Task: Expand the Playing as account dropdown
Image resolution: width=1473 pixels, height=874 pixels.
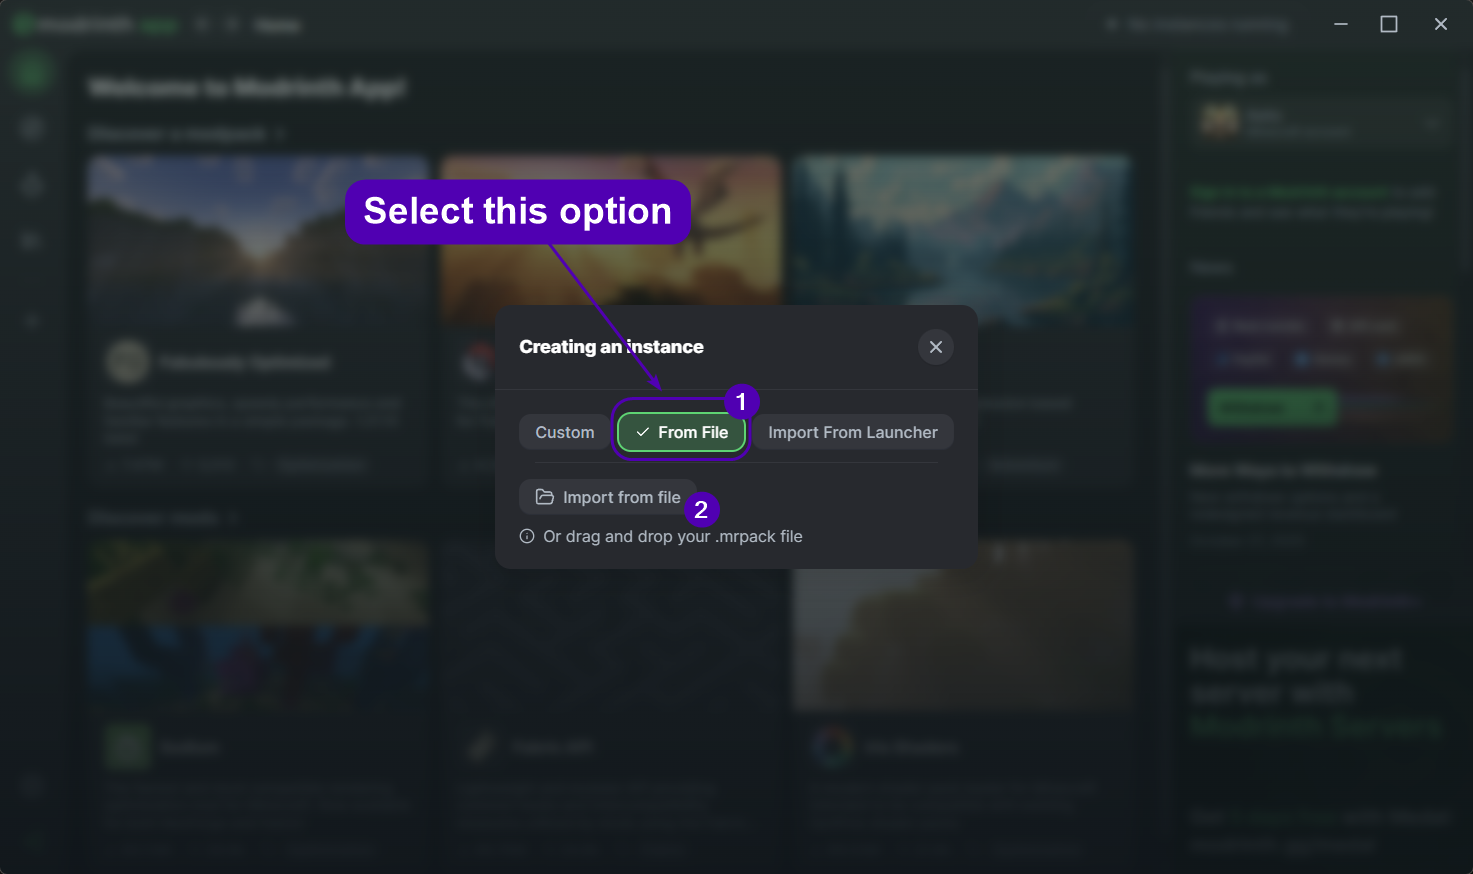Action: (x=1432, y=122)
